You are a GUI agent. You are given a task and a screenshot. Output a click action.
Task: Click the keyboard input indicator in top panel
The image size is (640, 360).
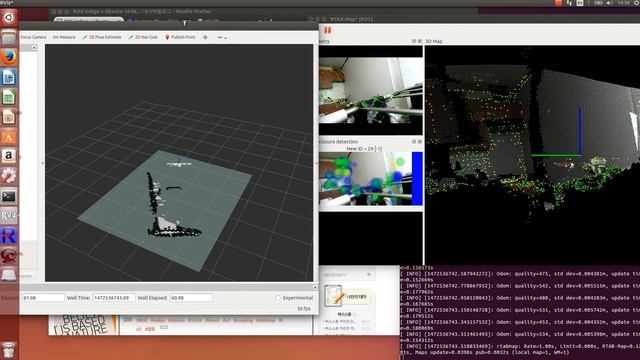(580, 3)
